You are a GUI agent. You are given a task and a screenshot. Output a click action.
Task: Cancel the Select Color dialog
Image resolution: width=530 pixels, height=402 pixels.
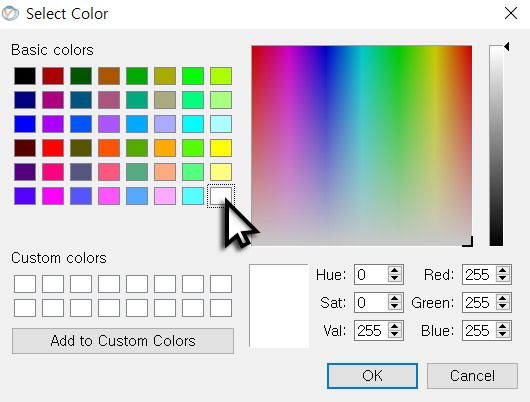coord(472,376)
